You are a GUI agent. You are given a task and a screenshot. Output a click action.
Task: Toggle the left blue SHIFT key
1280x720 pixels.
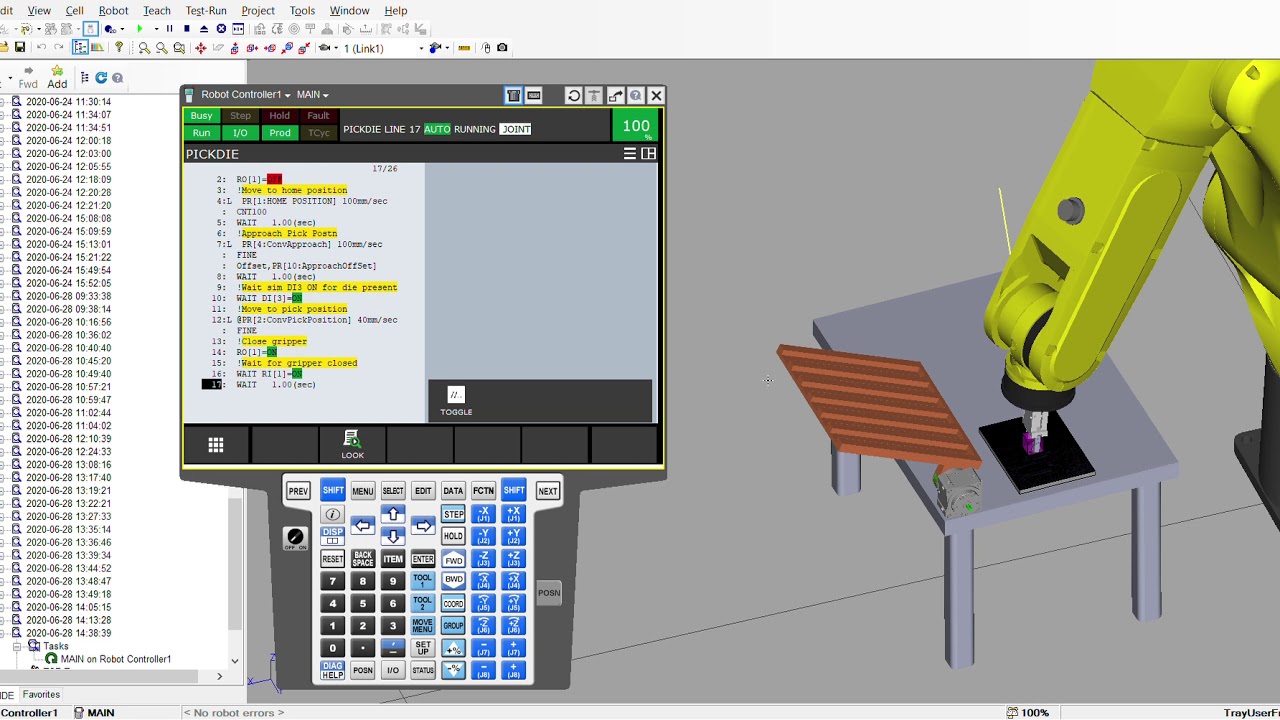[x=333, y=490]
